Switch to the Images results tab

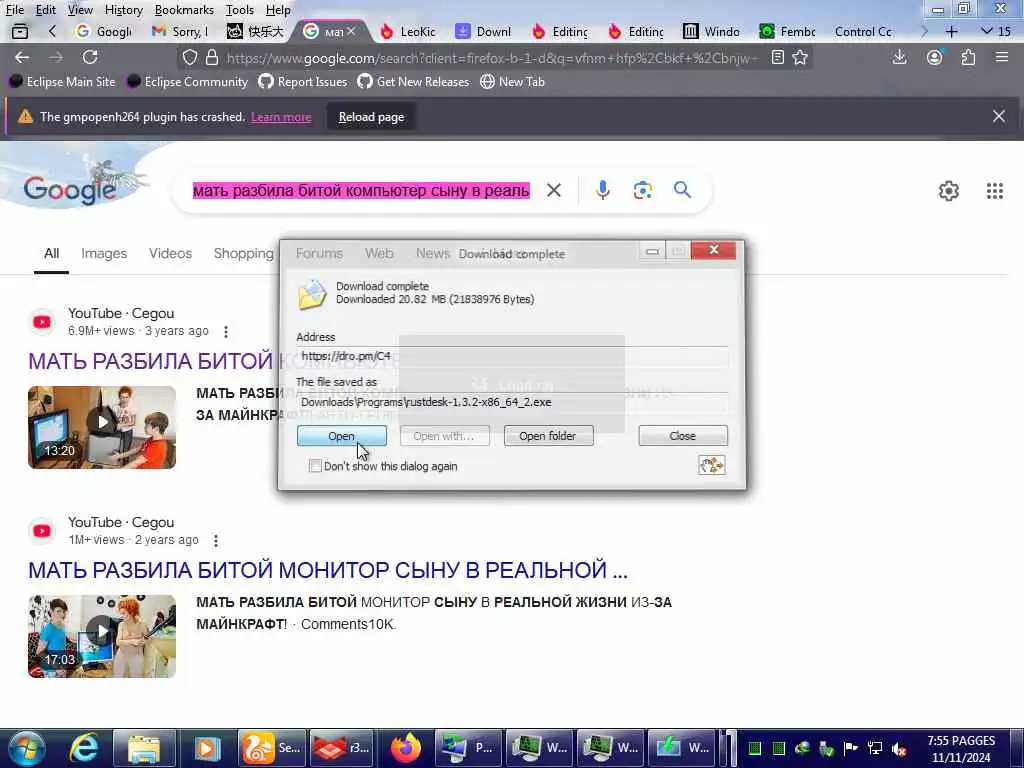pyautogui.click(x=104, y=253)
